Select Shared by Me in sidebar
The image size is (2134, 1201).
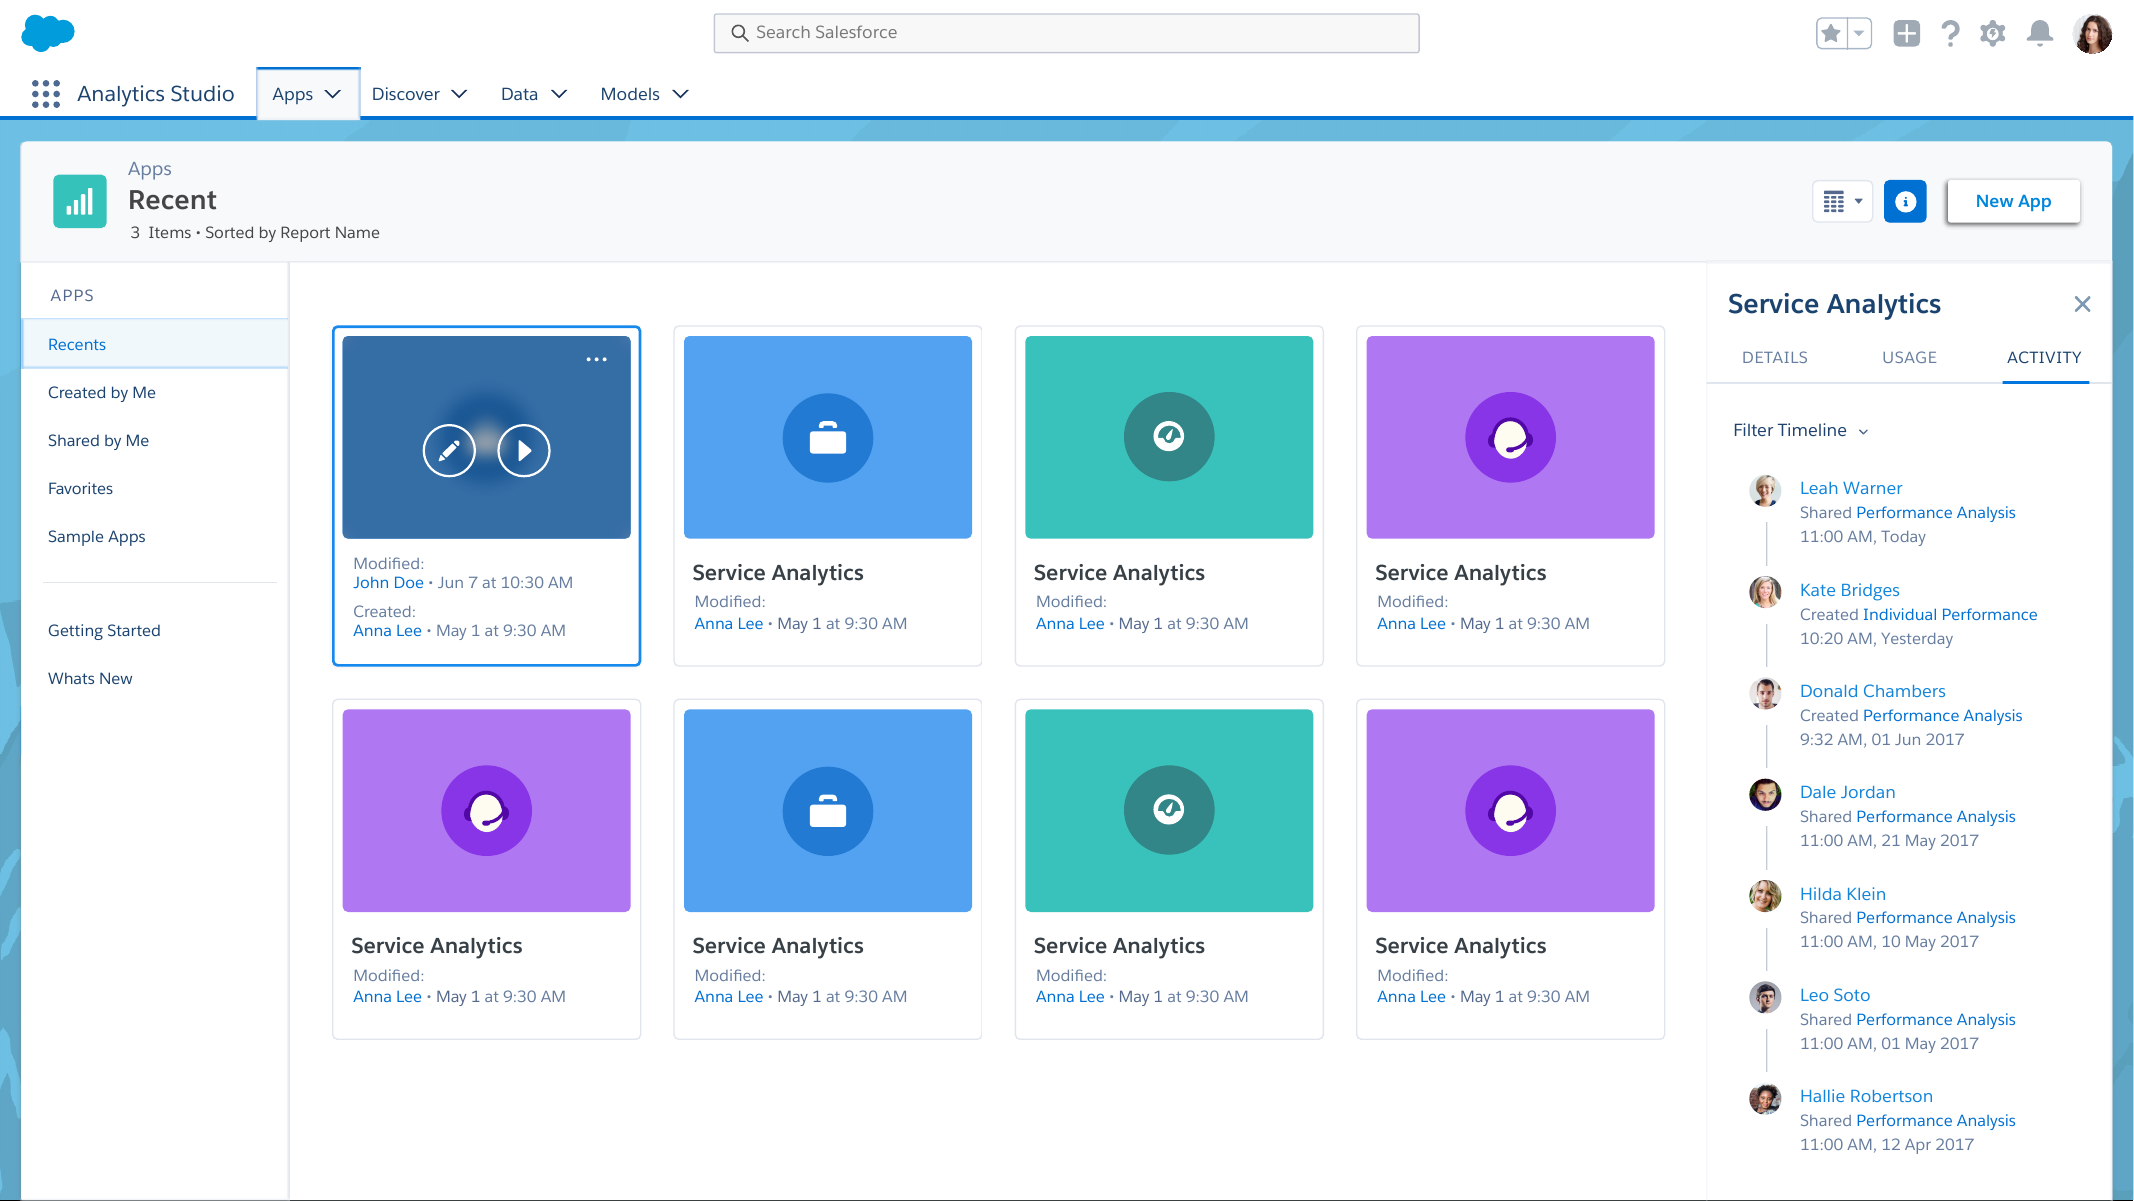98,440
